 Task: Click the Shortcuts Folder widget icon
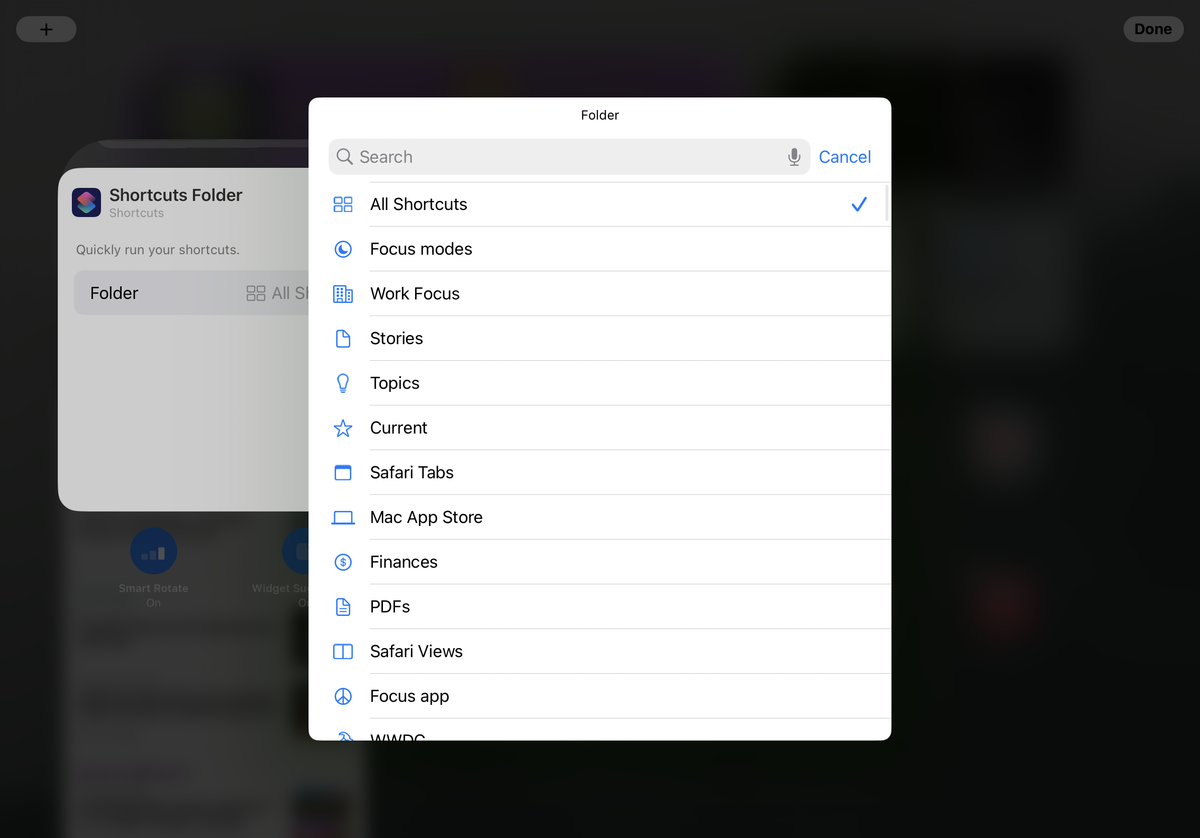point(86,202)
